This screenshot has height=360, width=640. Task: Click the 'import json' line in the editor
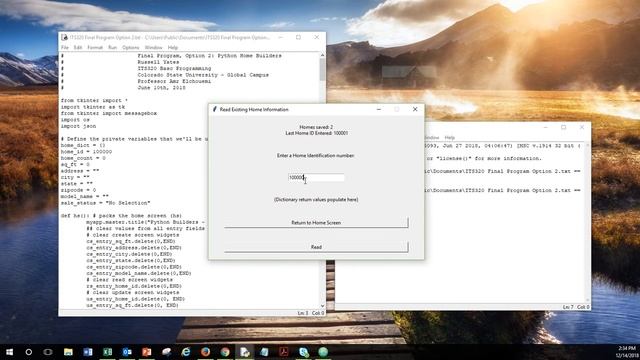(x=78, y=126)
